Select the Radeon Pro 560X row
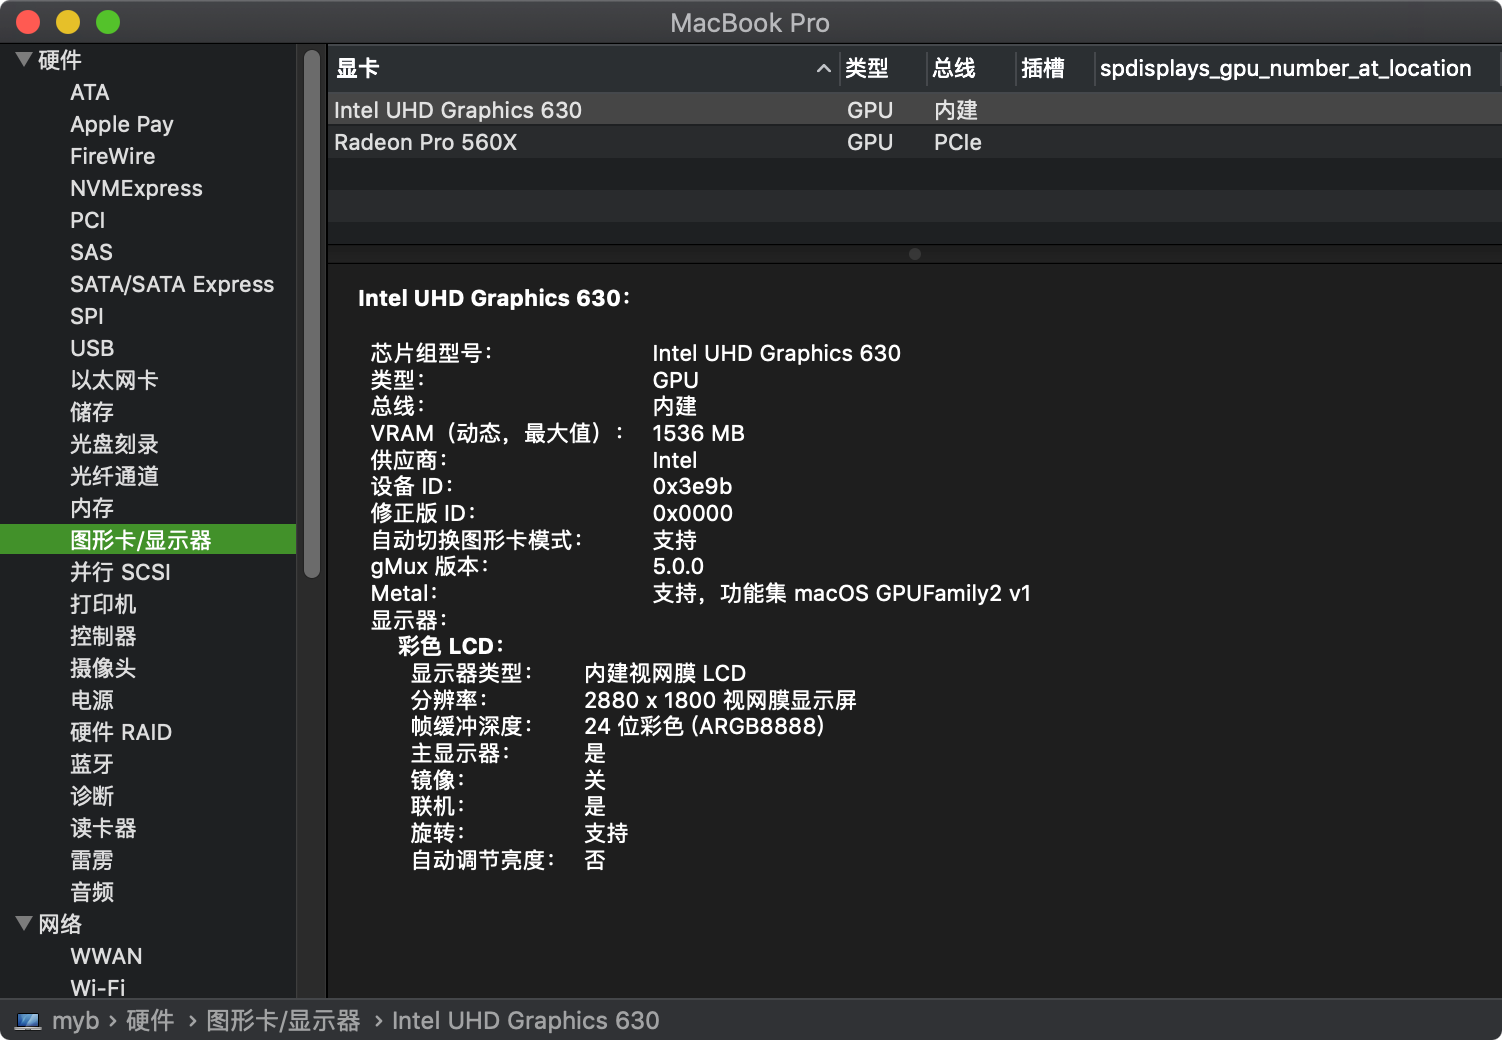 pyautogui.click(x=914, y=142)
